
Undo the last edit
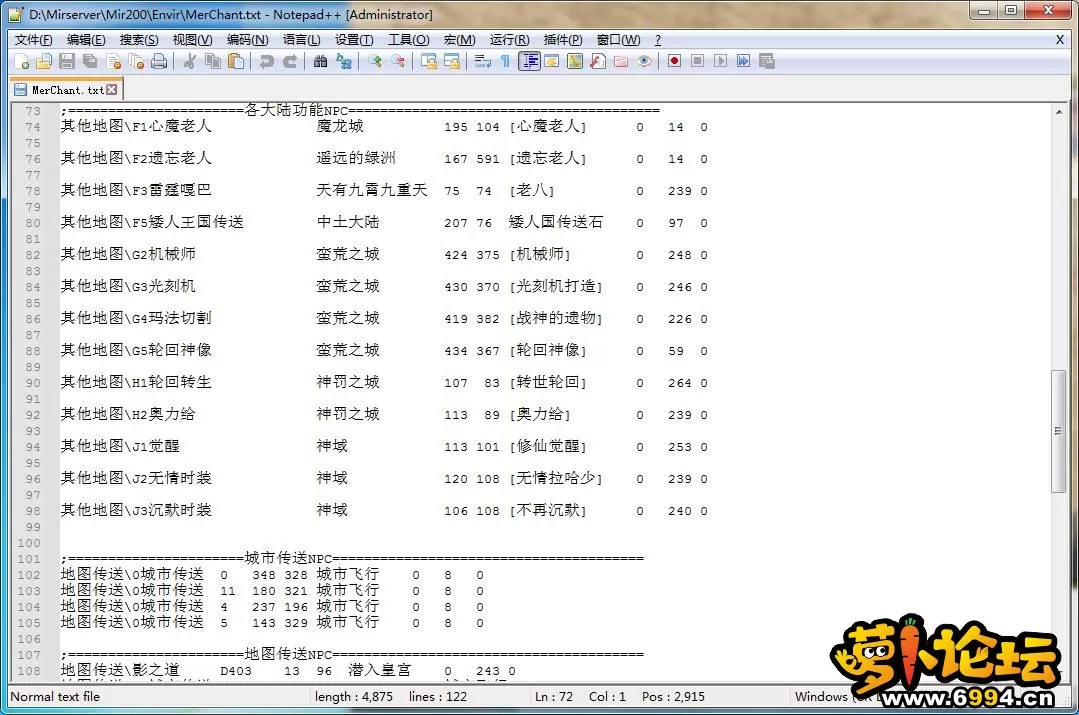tap(266, 61)
